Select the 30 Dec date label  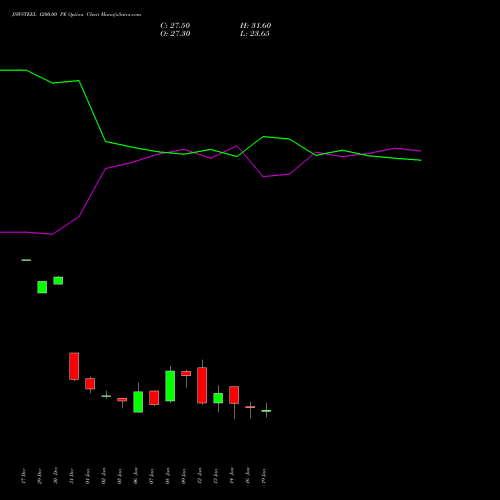55,475
